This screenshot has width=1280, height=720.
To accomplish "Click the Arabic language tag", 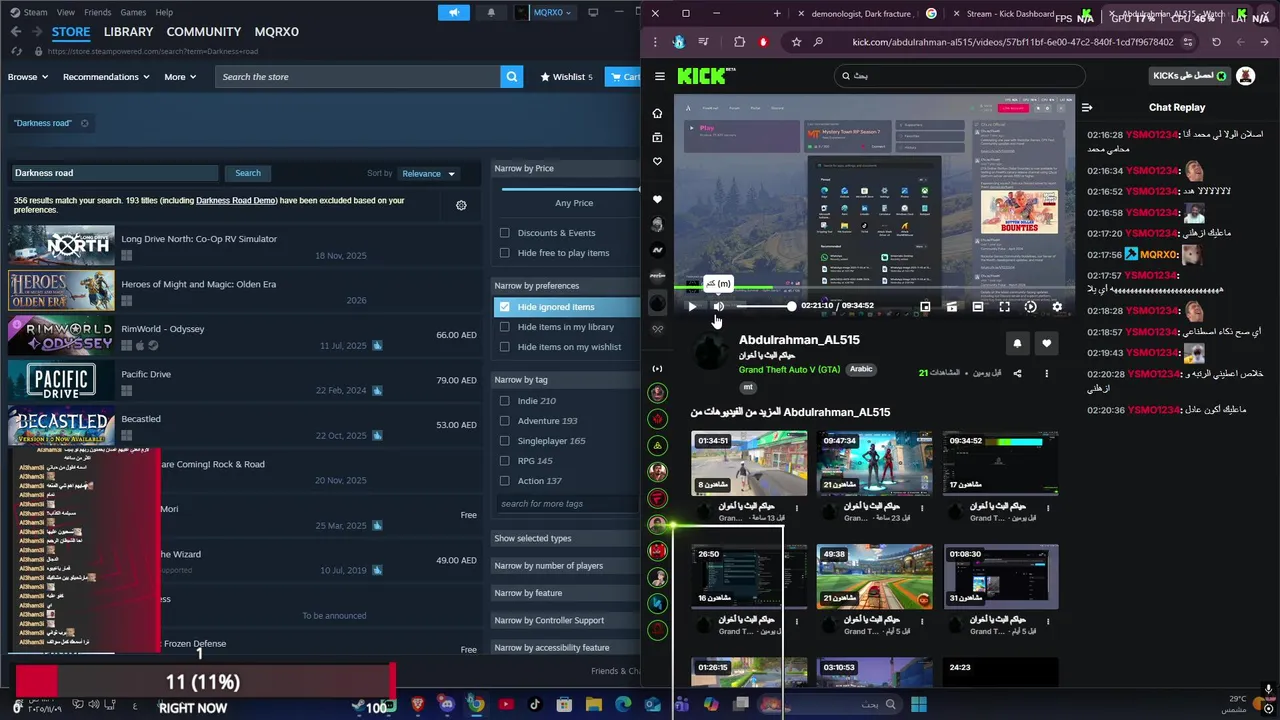I will [x=861, y=369].
